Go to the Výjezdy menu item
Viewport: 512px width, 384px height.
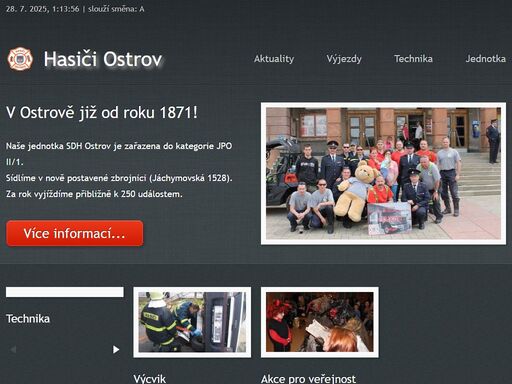coord(344,59)
